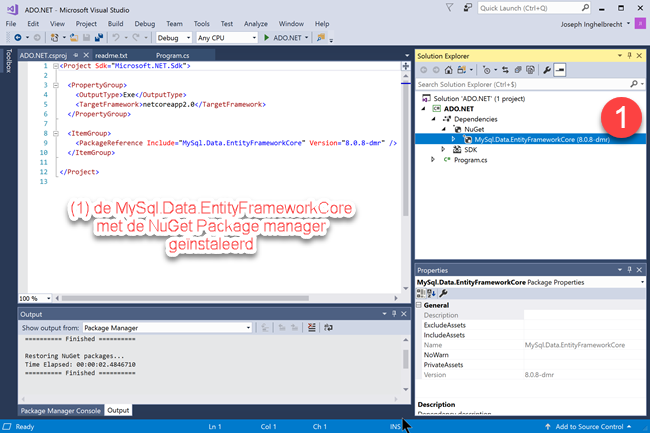Click Solution Explorer Properties wrench icon
Image resolution: width=650 pixels, height=433 pixels.
point(547,70)
